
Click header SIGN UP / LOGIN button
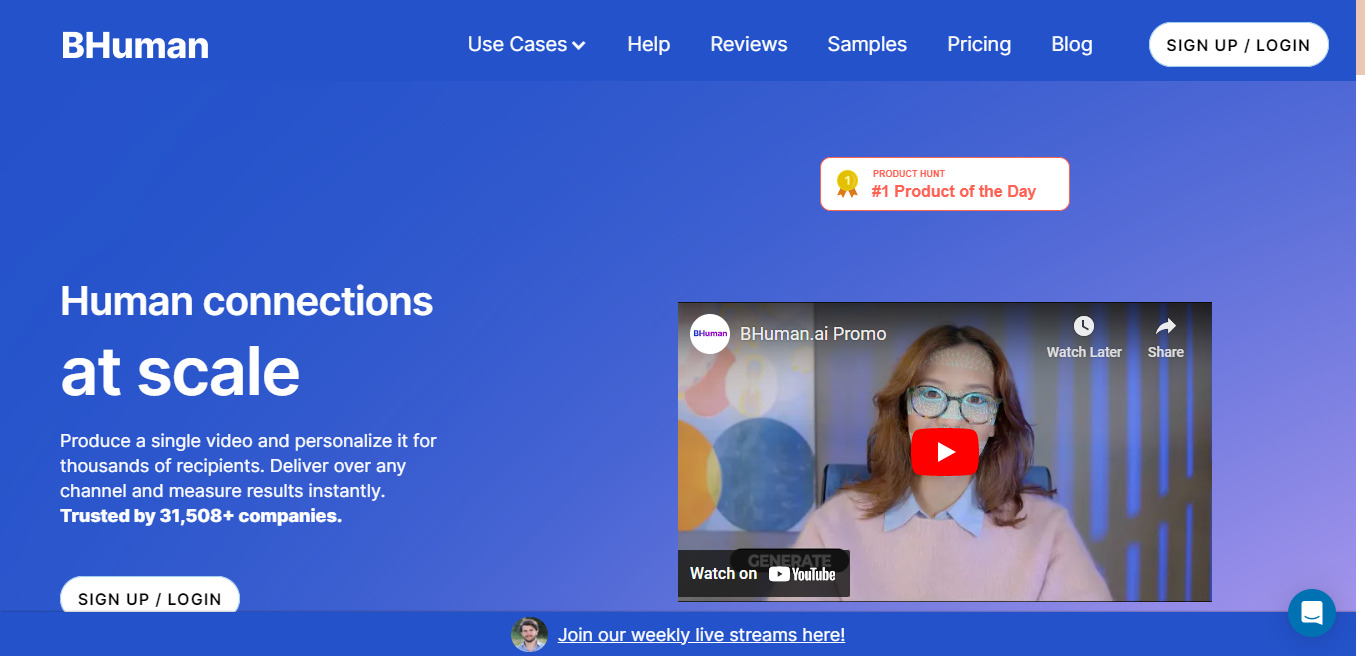(1238, 45)
